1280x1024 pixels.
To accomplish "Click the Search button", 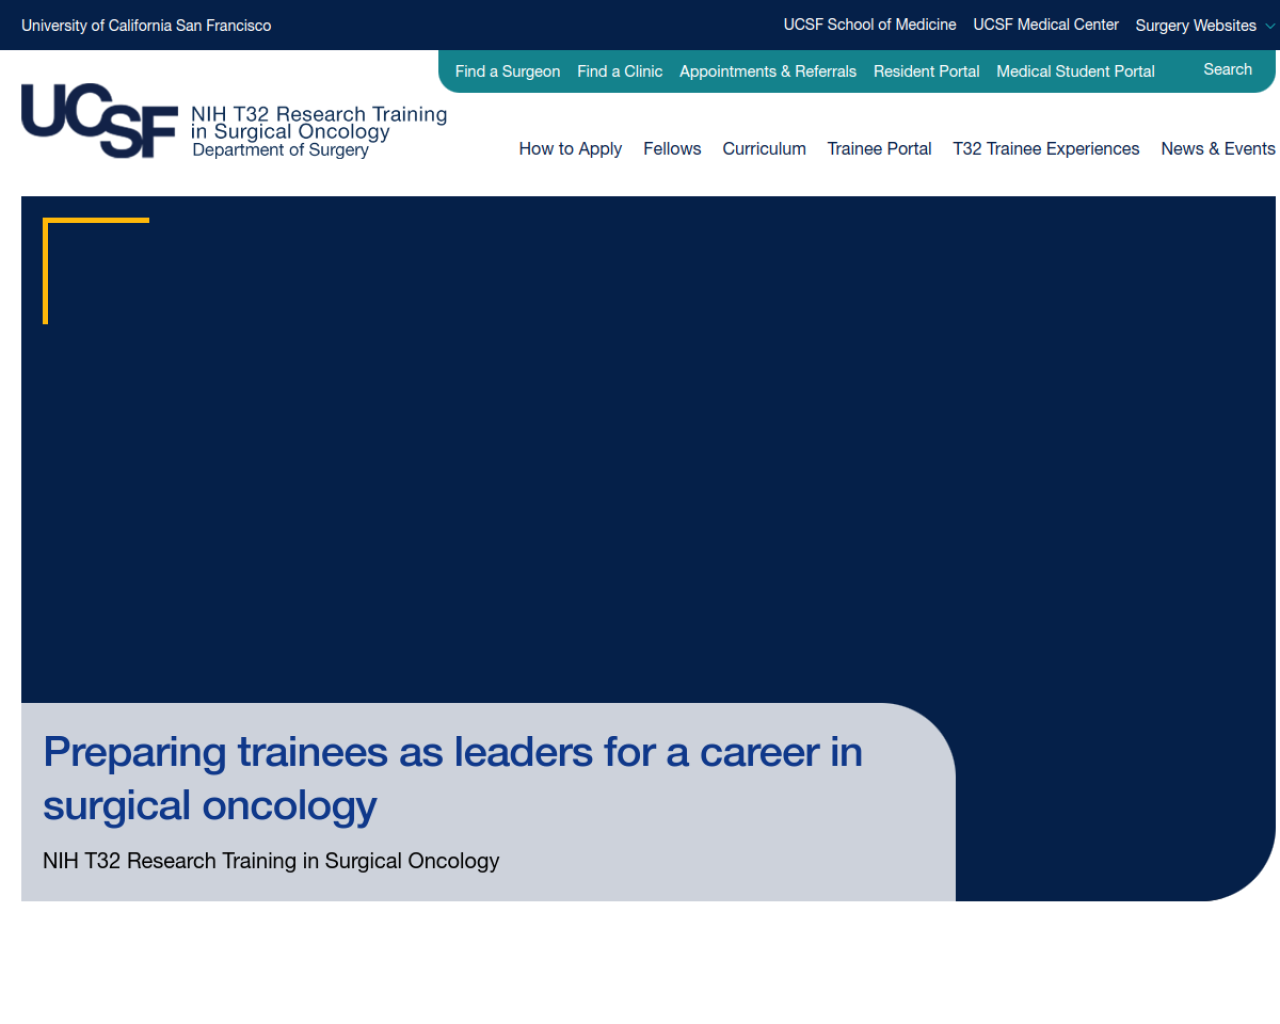I will coord(1227,69).
